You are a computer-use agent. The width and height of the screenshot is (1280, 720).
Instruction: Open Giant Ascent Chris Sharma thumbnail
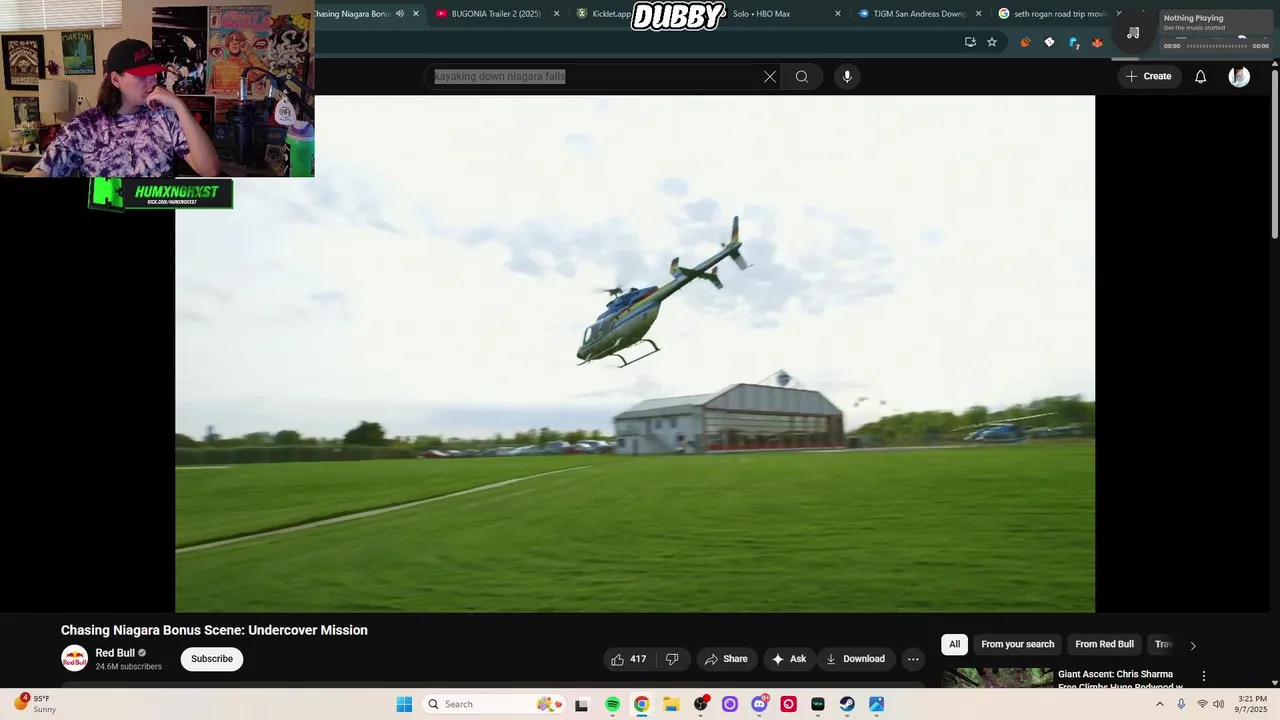[x=997, y=678]
